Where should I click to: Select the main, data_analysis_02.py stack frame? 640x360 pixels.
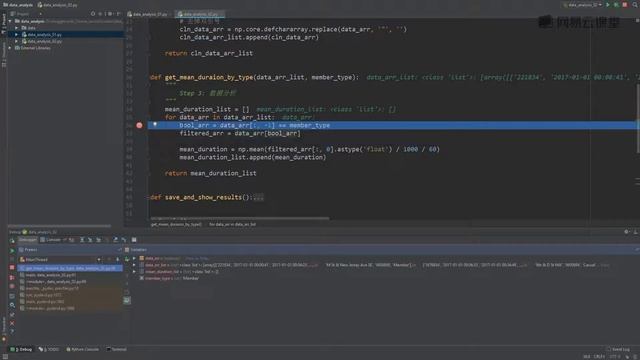[70, 275]
